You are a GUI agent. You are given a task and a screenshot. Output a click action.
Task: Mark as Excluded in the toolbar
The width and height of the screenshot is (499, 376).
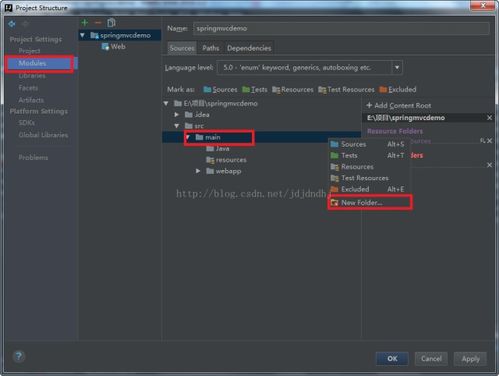click(x=398, y=89)
